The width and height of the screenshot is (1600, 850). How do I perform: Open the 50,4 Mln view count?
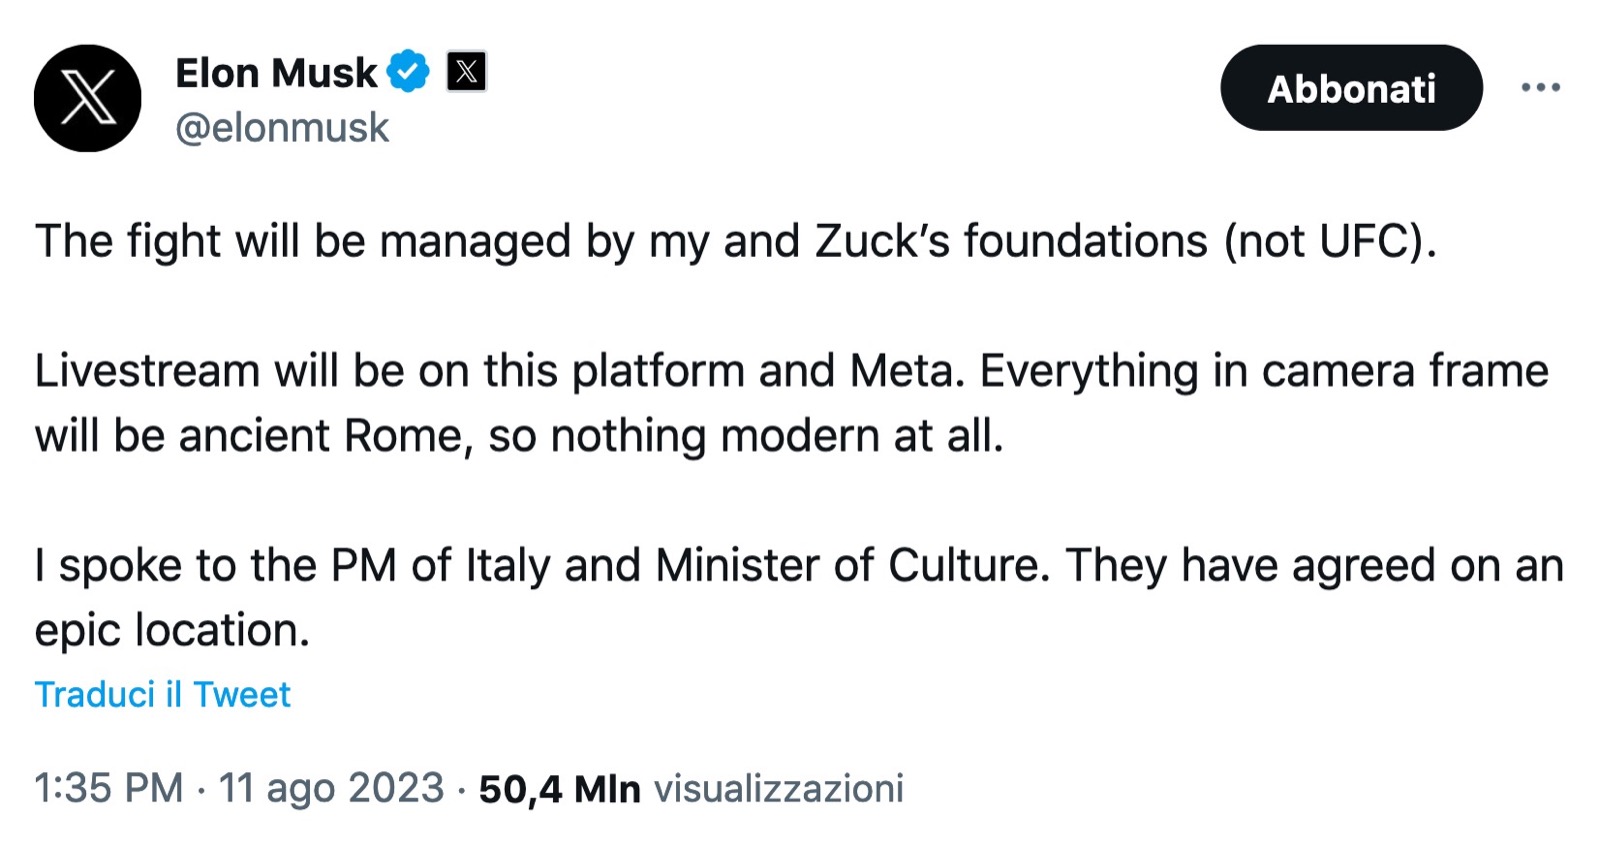click(x=559, y=789)
